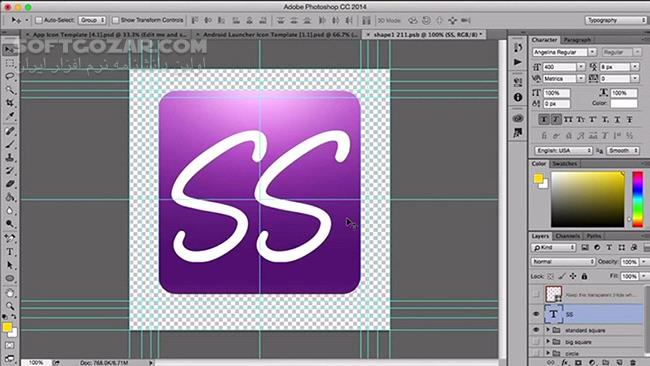
Task: Expand the standard square layer group
Action: coord(548,330)
